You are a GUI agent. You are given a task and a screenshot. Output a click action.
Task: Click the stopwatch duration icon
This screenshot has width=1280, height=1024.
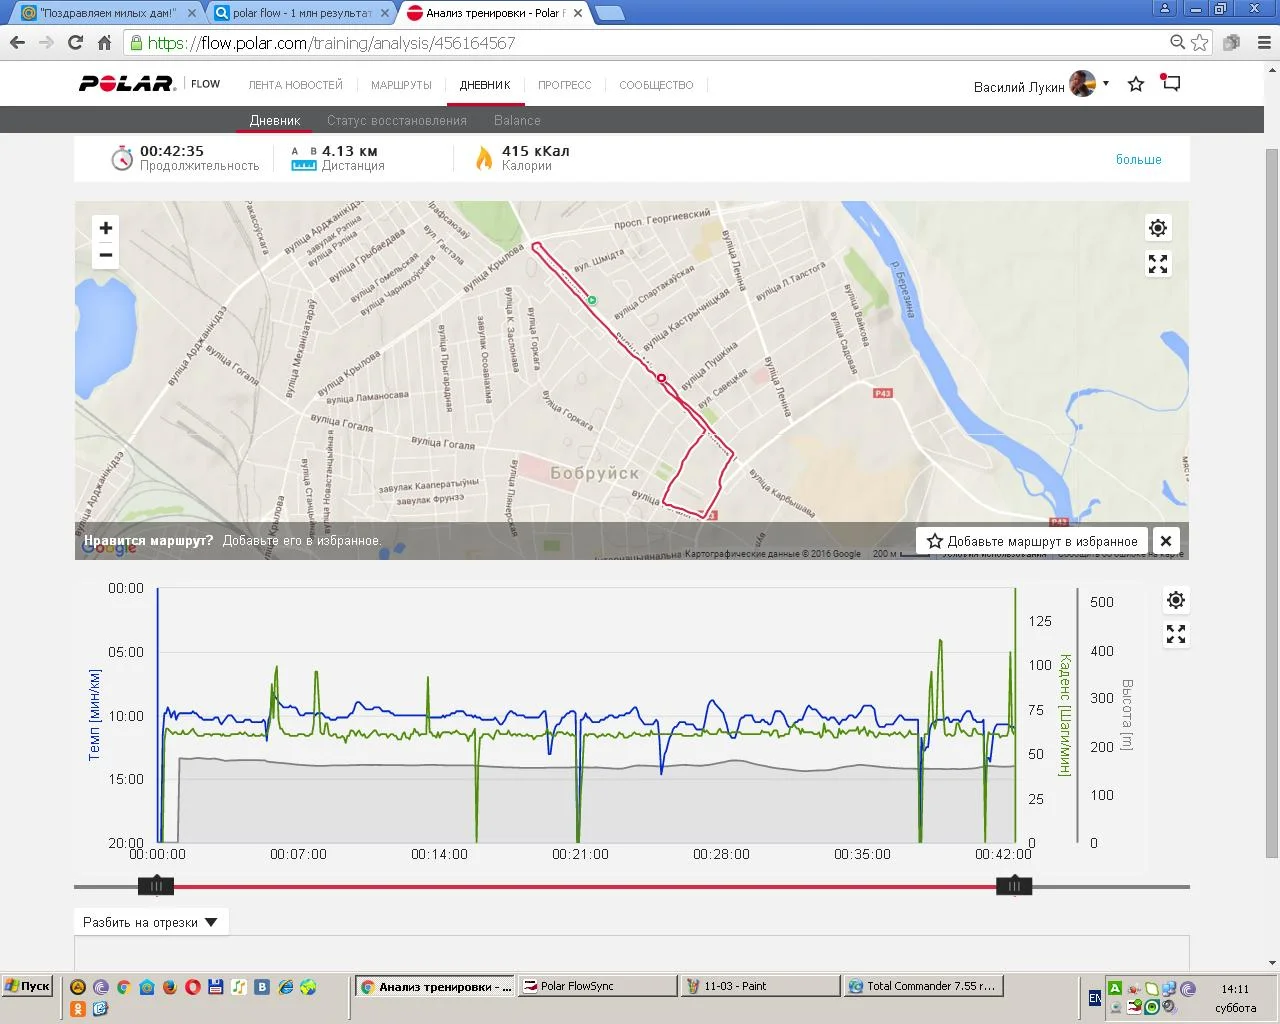coord(122,158)
